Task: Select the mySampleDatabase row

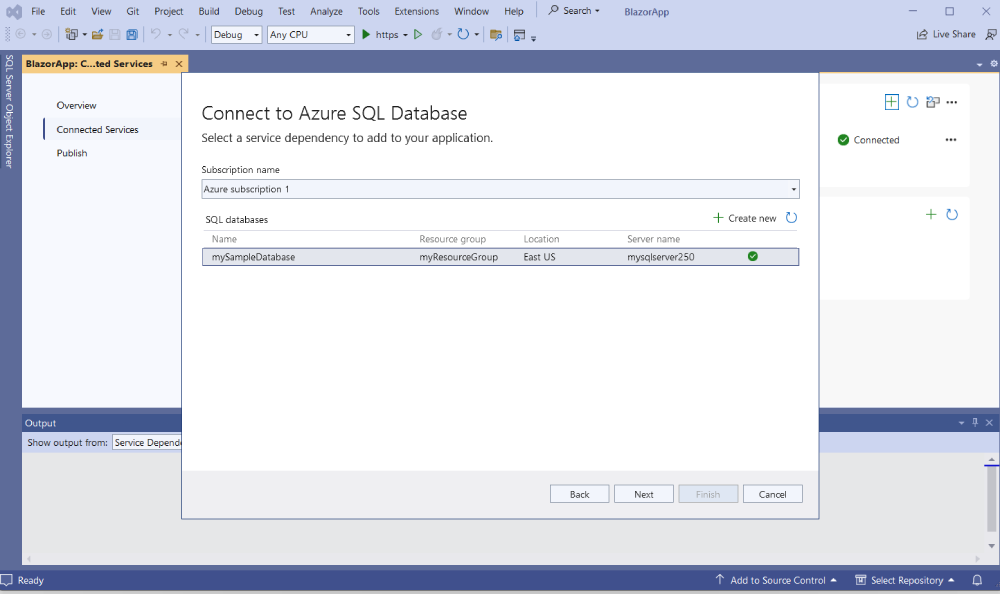Action: click(500, 256)
